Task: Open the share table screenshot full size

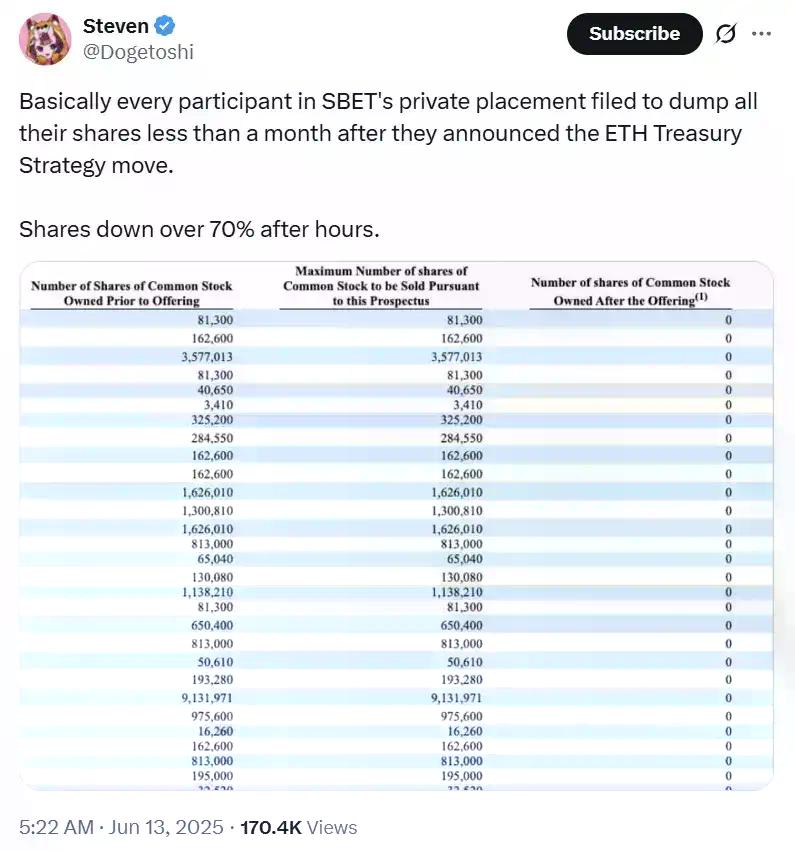Action: tap(397, 525)
